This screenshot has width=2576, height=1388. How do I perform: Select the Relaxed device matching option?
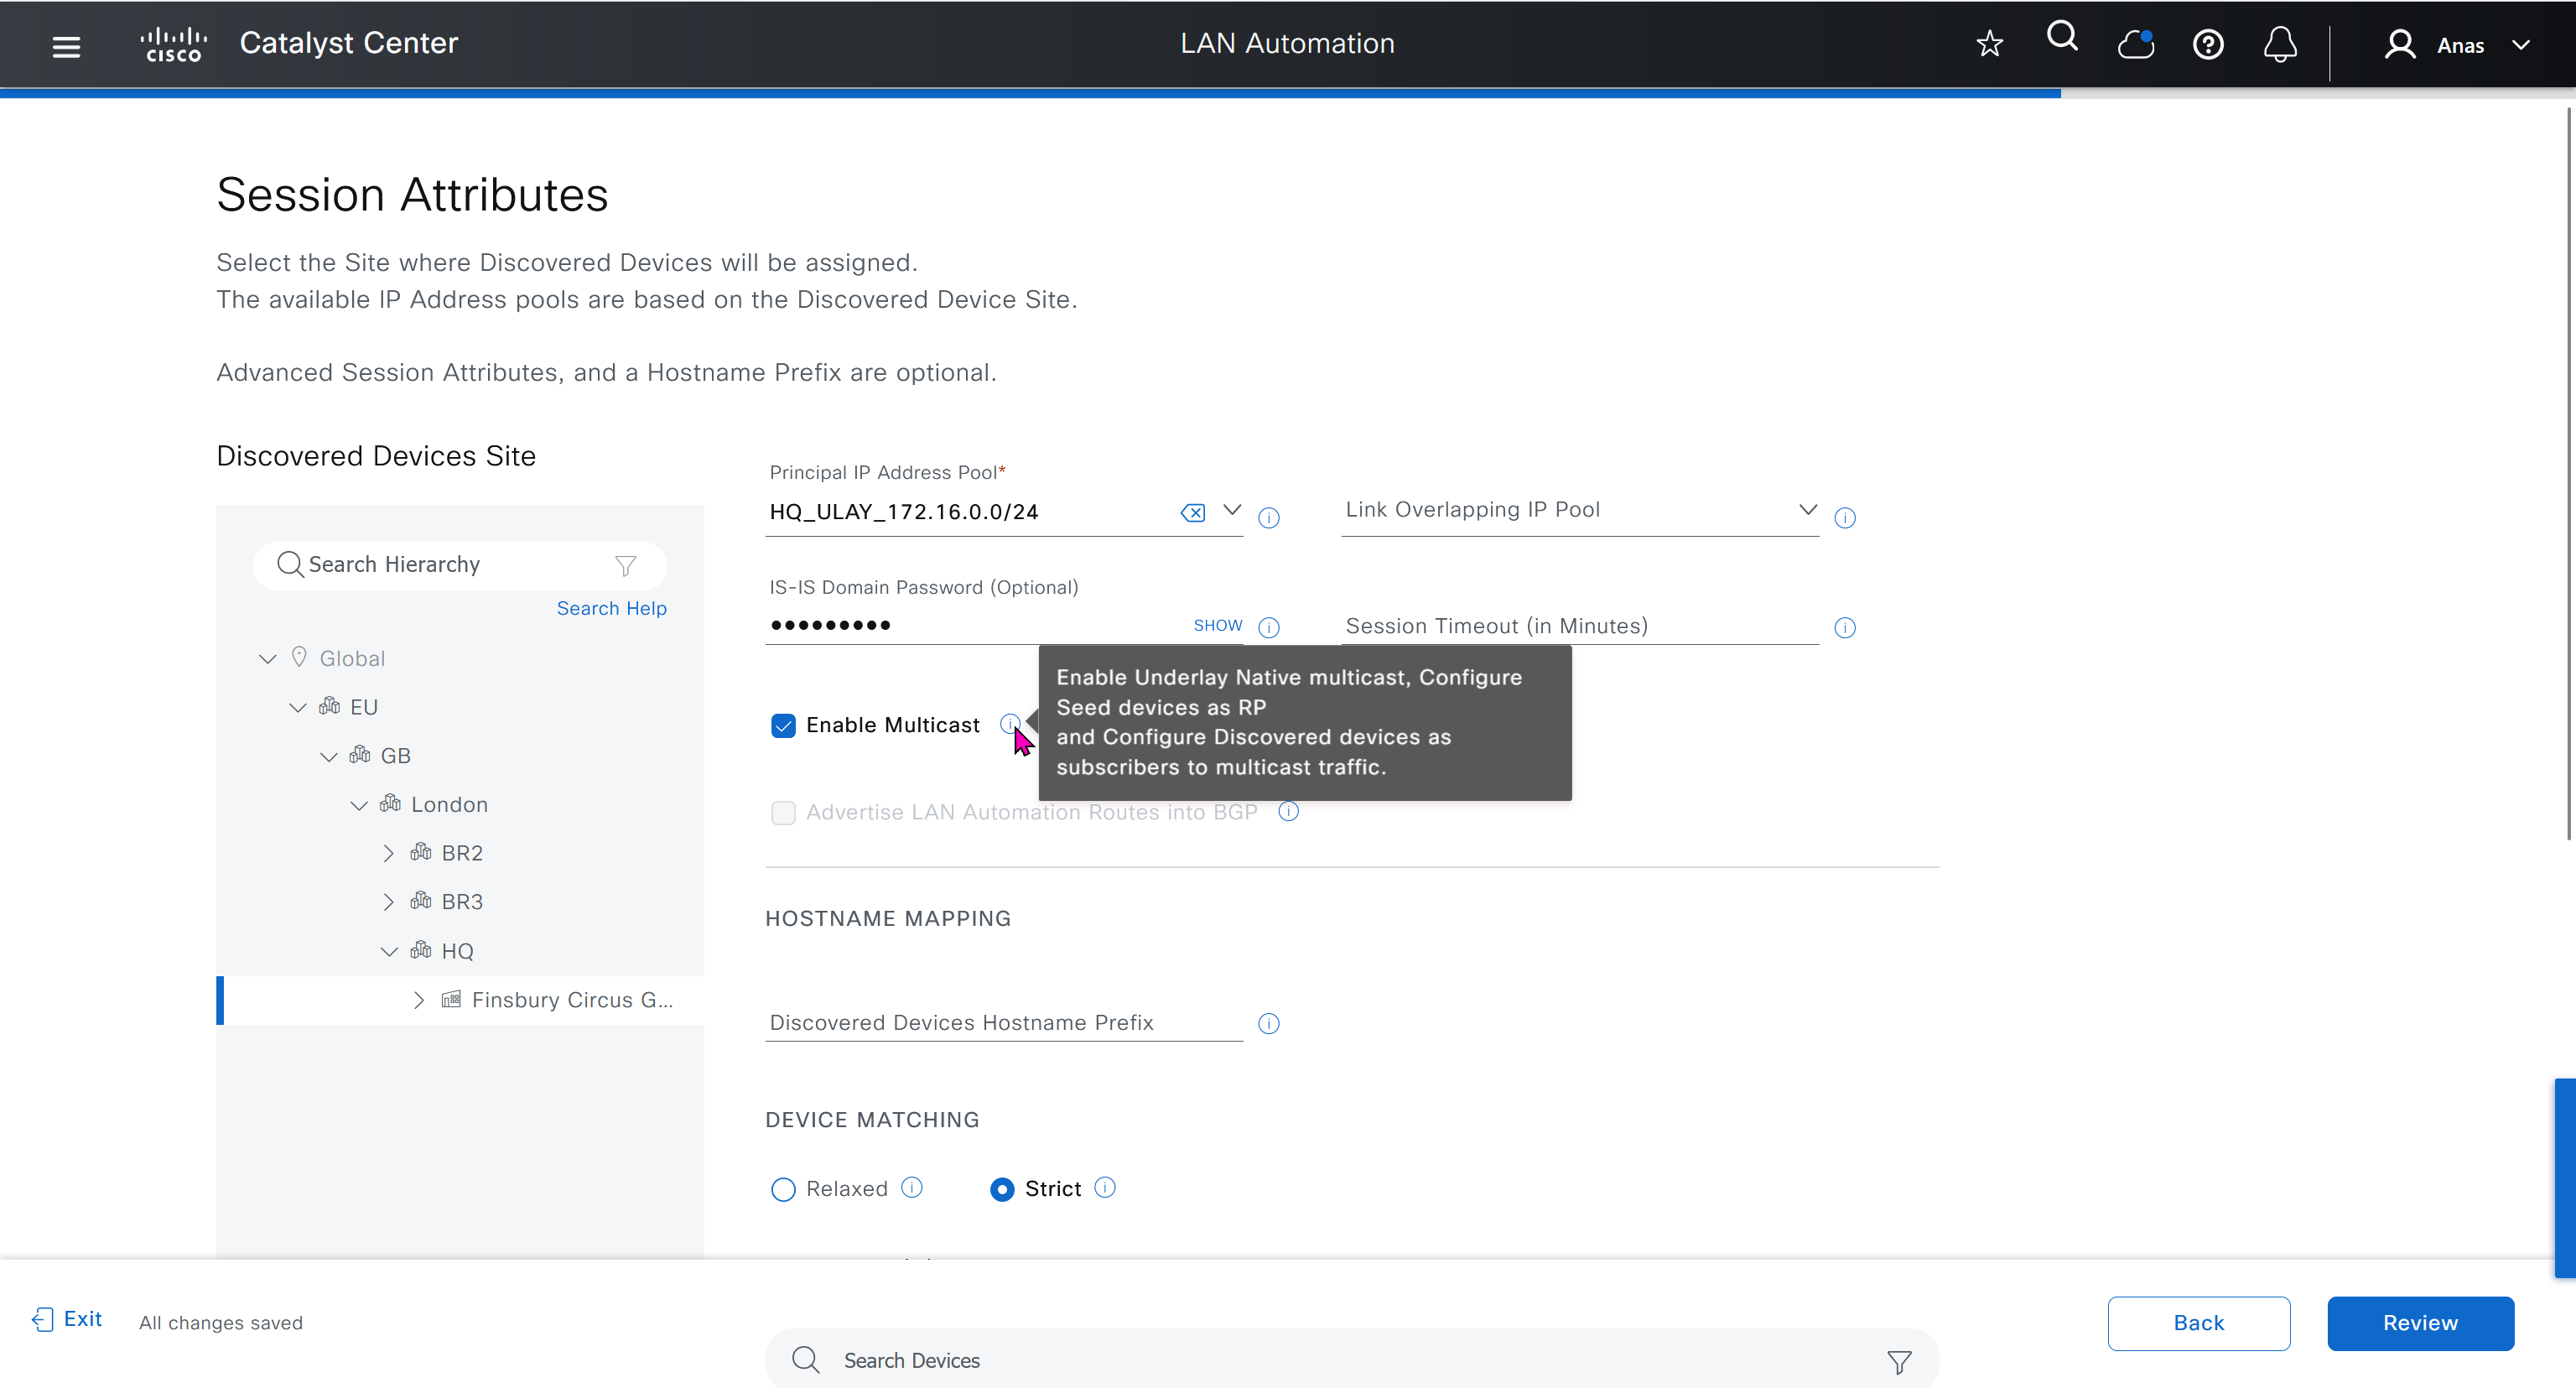coord(783,1189)
